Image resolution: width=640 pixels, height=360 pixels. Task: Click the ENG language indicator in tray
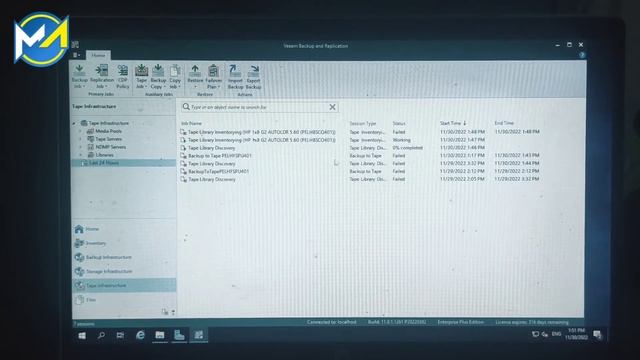[556, 334]
